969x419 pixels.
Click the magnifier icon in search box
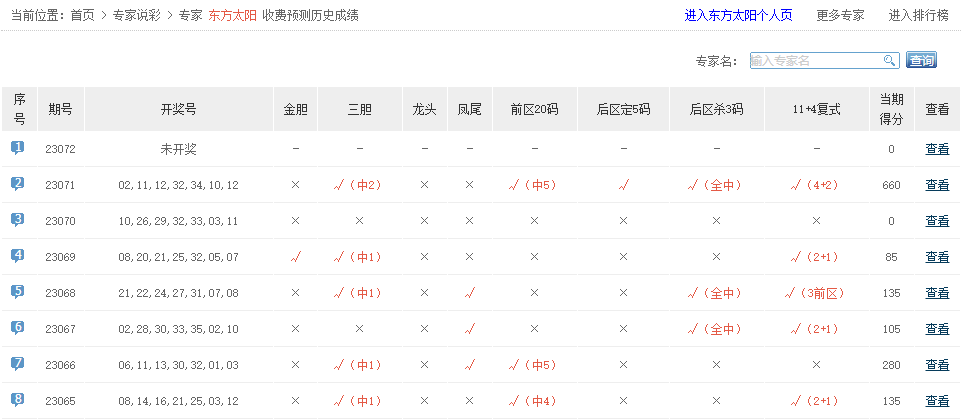pos(889,61)
